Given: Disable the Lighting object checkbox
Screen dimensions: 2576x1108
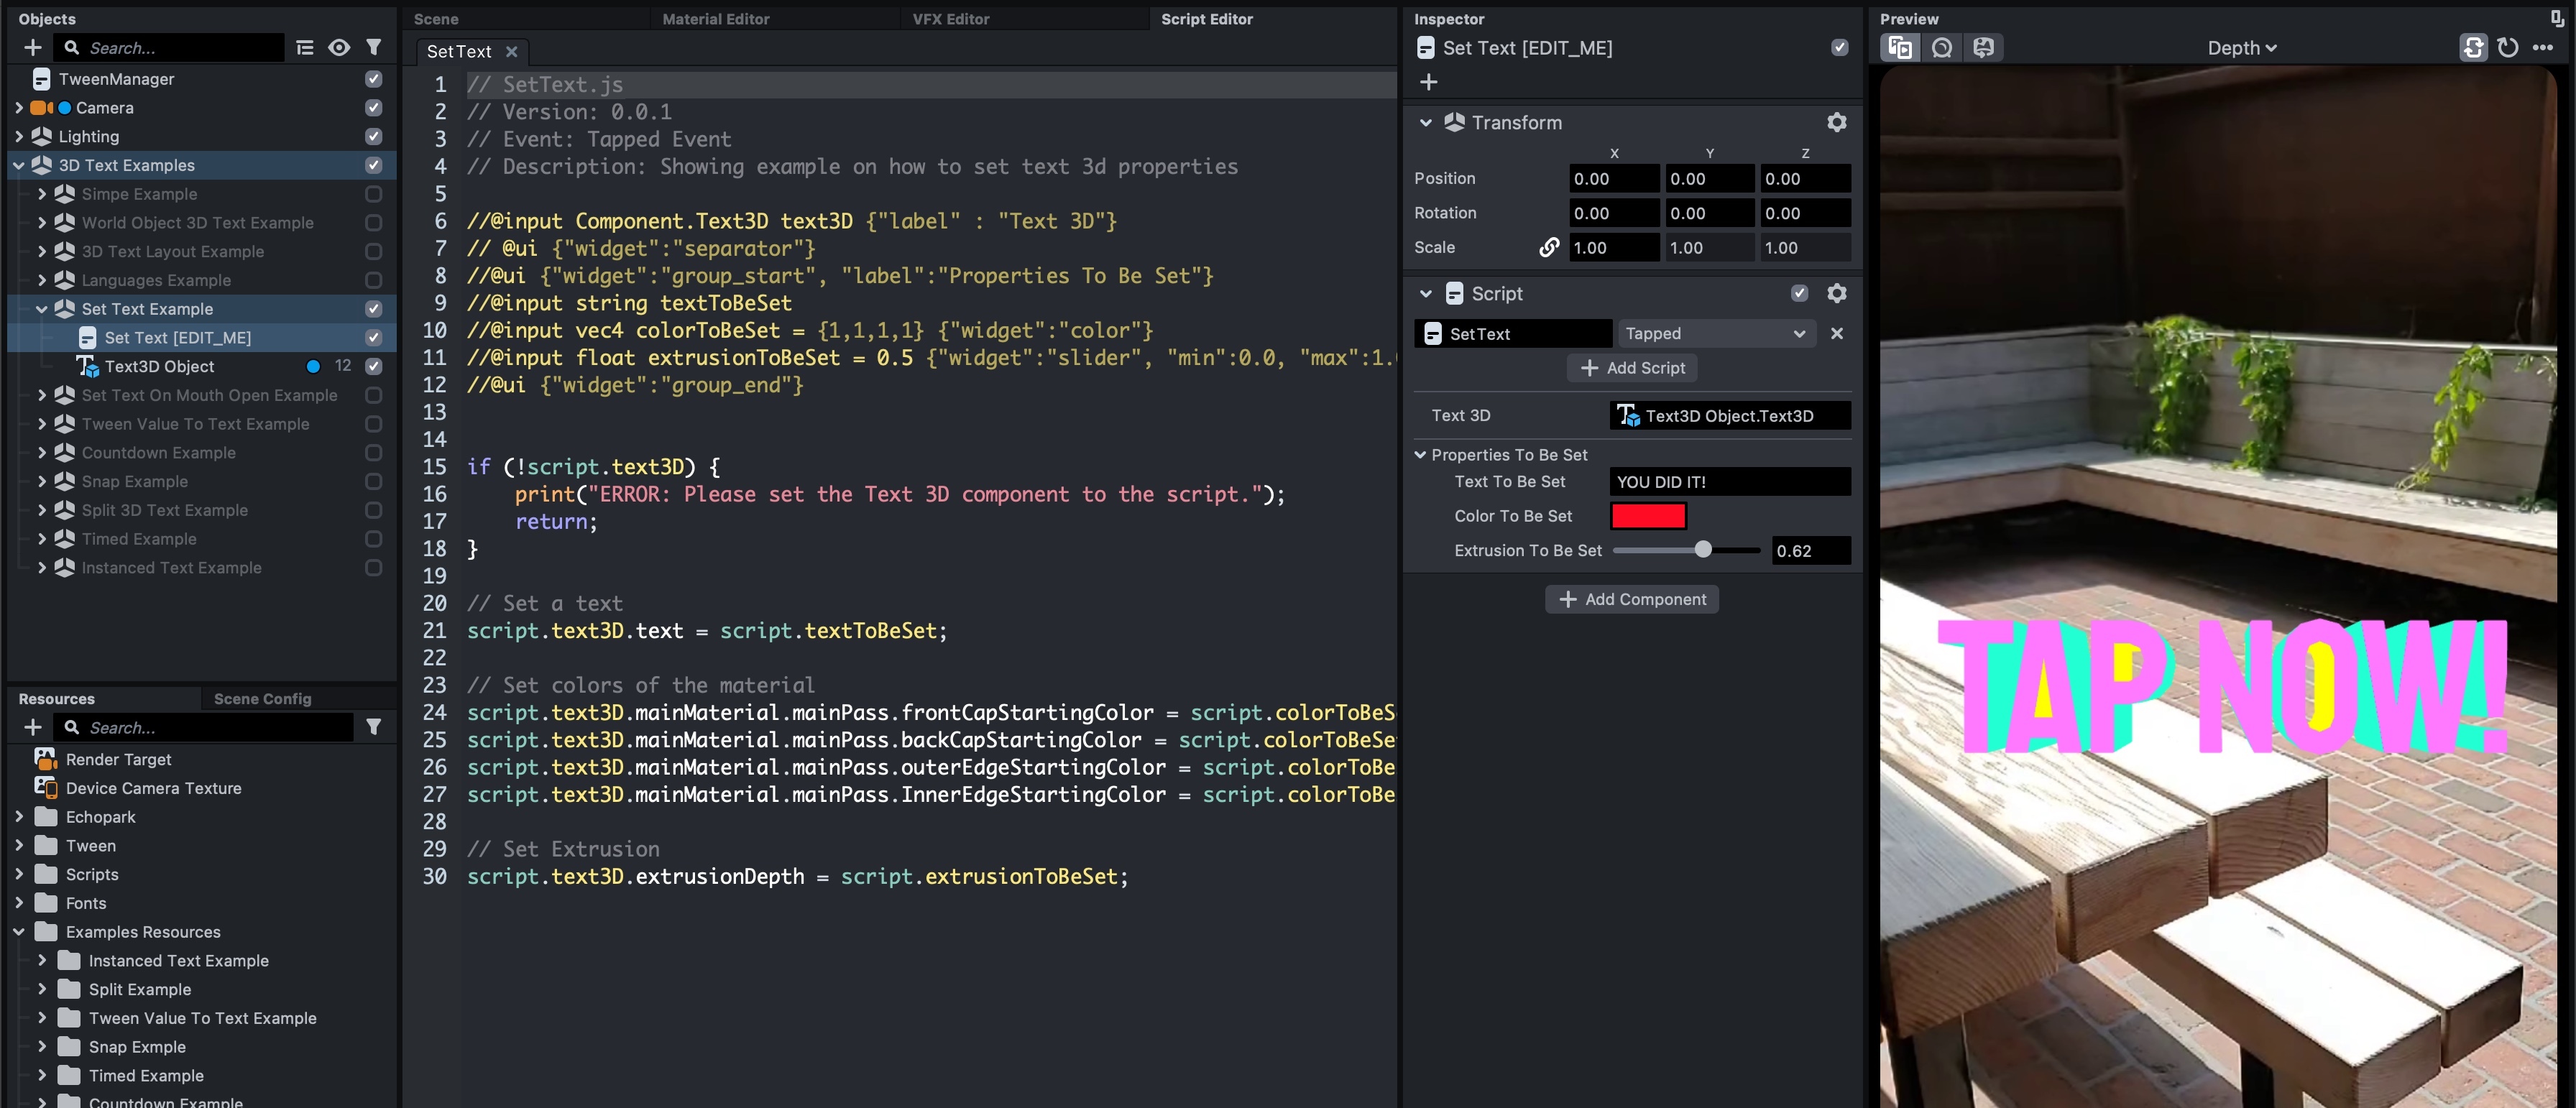Looking at the screenshot, I should tap(373, 136).
